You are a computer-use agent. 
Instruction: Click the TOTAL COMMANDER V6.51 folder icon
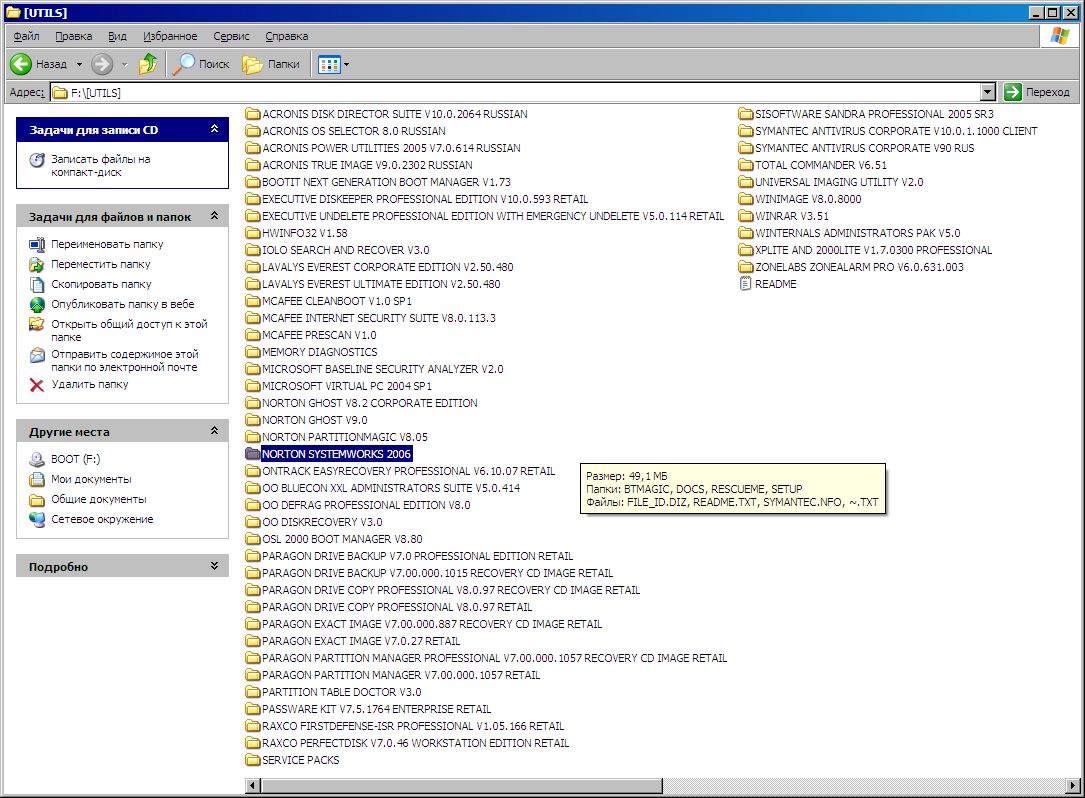745,165
